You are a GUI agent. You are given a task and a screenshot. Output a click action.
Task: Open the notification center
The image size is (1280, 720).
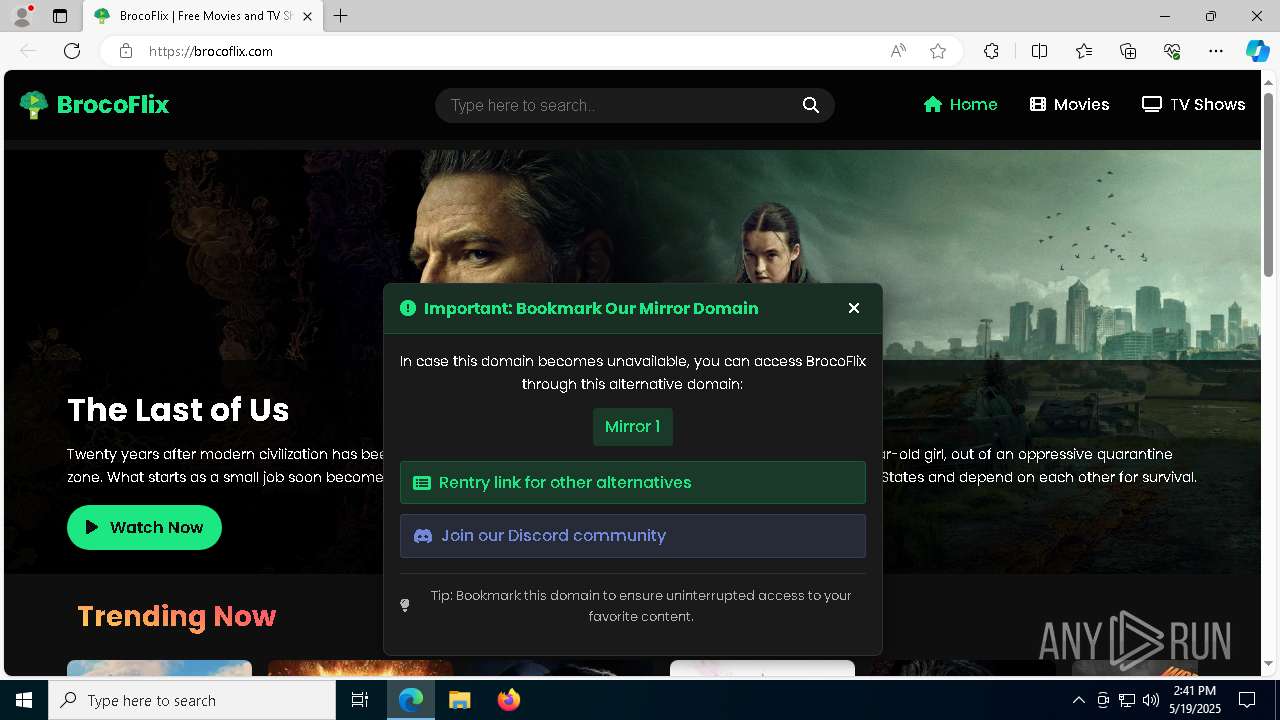pyautogui.click(x=1247, y=700)
